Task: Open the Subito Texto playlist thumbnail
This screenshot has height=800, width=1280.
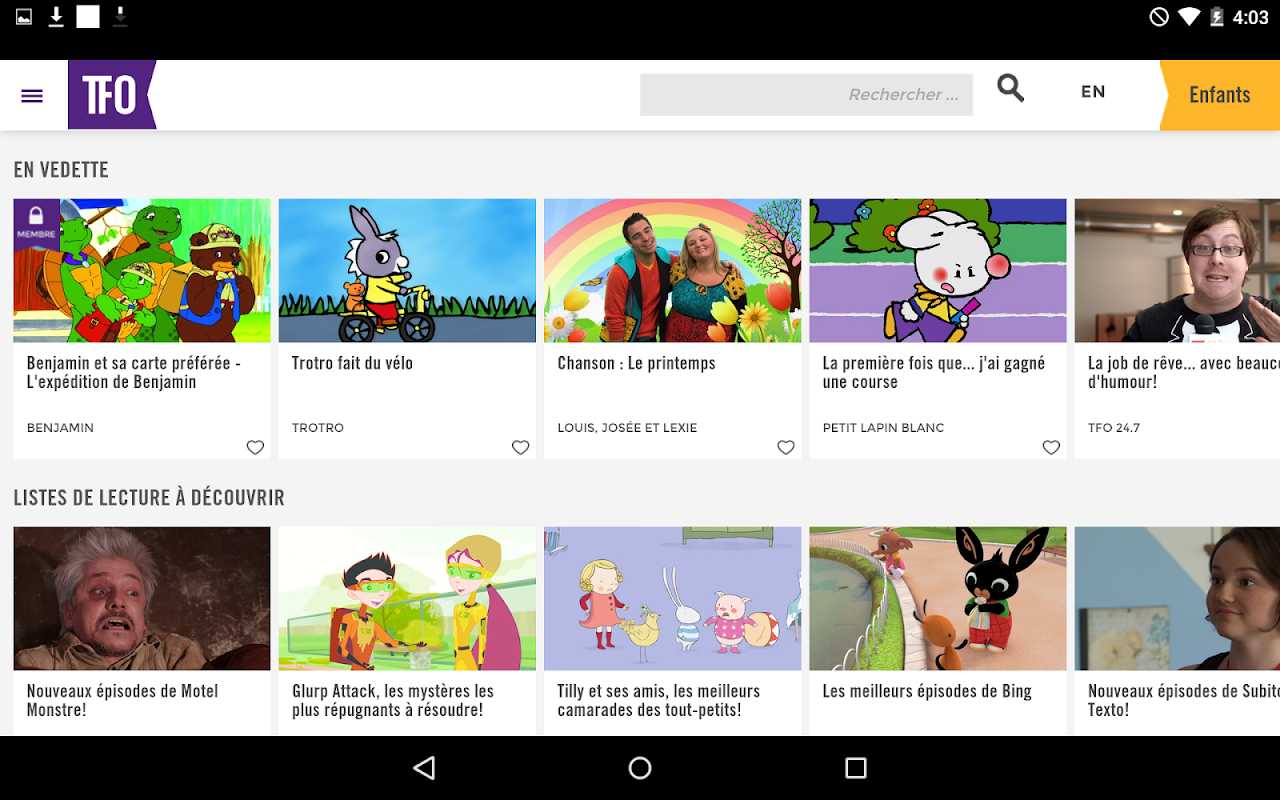Action: click(1177, 599)
